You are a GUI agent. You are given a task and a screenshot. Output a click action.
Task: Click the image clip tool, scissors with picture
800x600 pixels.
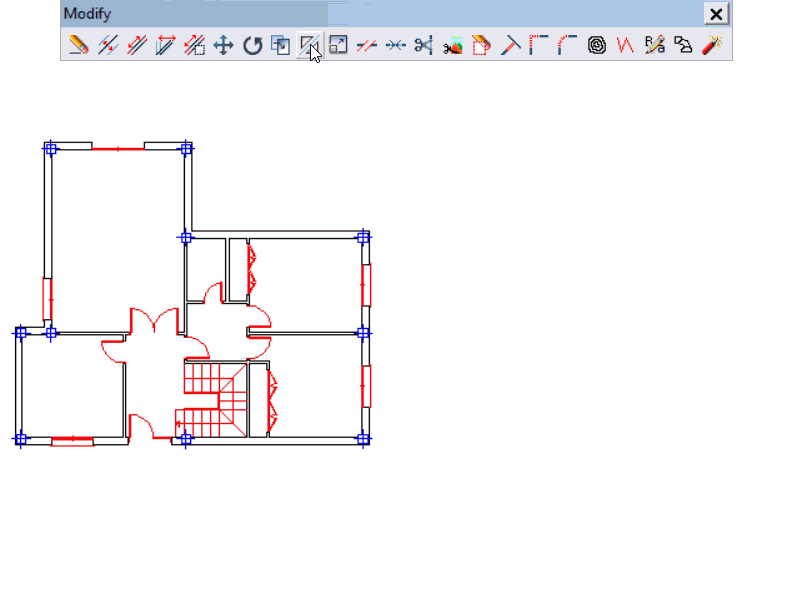coord(453,45)
